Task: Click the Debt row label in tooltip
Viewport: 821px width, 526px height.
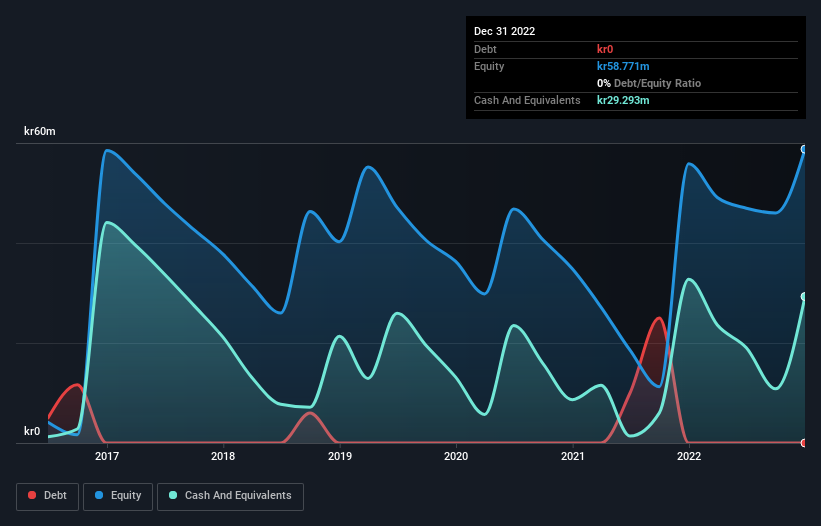Action: (x=485, y=49)
